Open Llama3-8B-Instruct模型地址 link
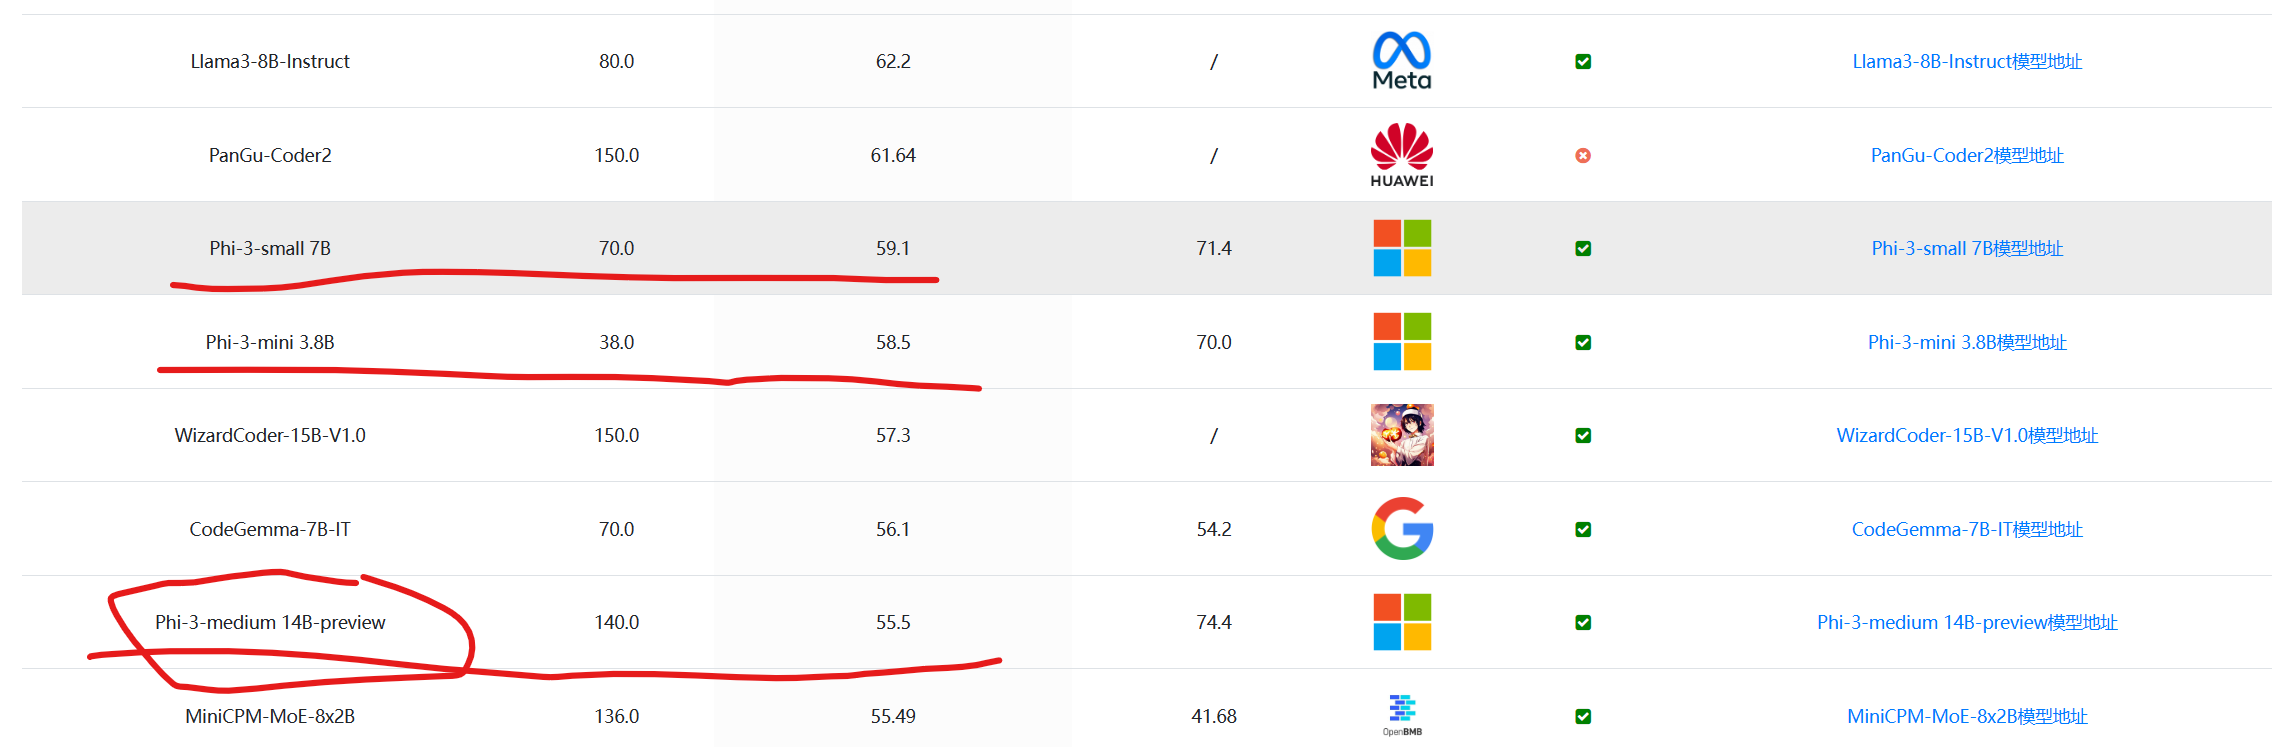This screenshot has width=2292, height=747. [1967, 61]
